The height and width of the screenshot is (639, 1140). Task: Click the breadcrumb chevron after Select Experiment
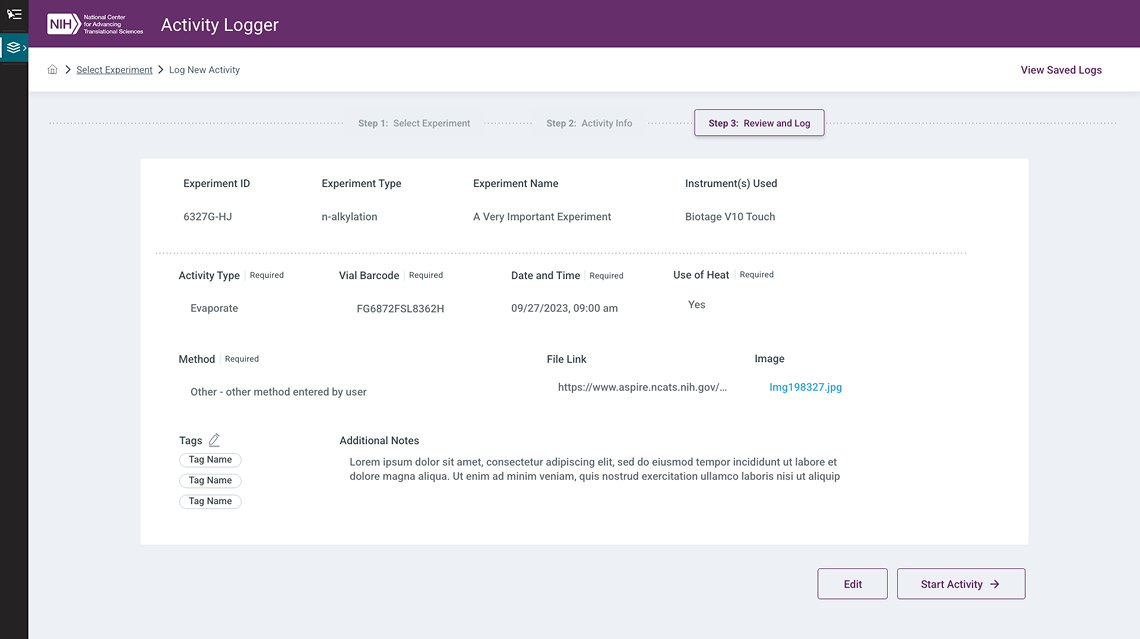(x=160, y=69)
